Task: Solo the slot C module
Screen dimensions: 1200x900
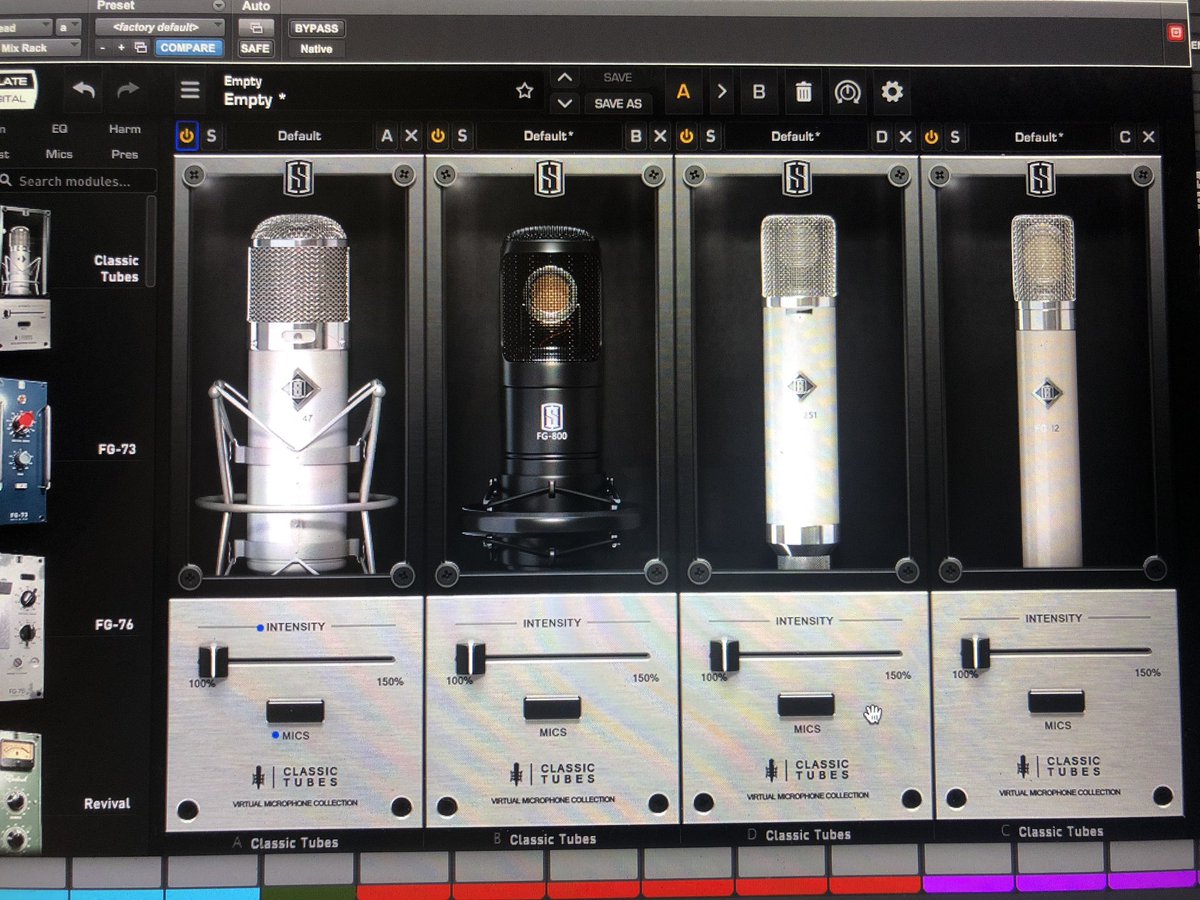Action: [955, 136]
